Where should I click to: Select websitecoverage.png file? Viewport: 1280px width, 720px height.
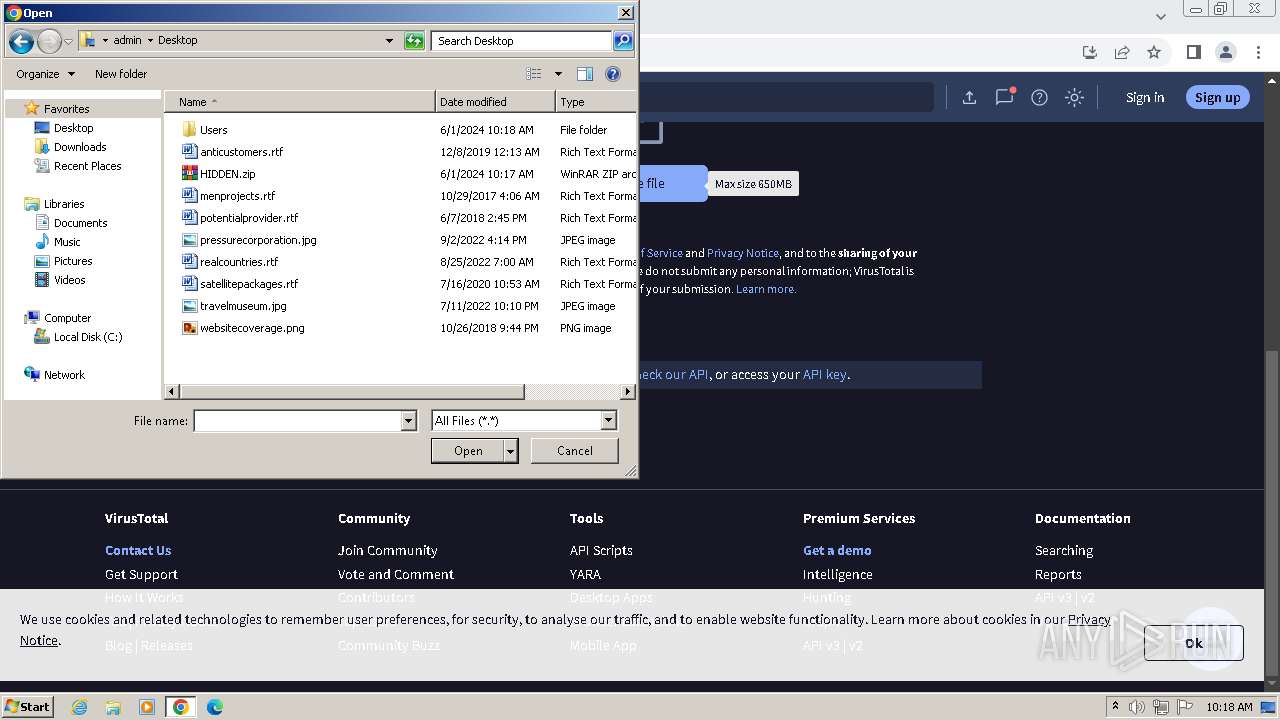[x=252, y=328]
